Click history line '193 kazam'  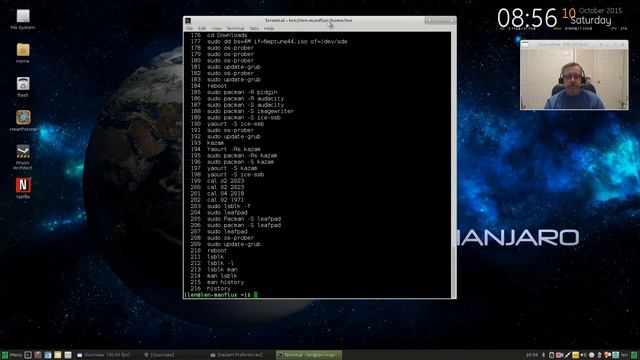(x=207, y=143)
